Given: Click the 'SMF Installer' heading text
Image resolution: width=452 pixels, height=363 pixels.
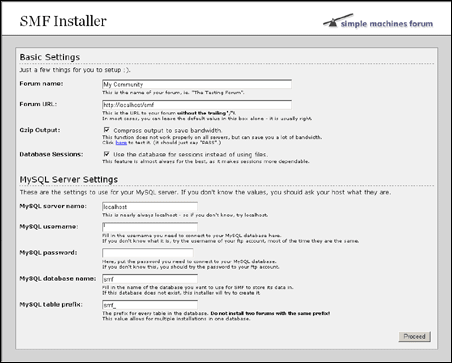Looking at the screenshot, I should (63, 21).
